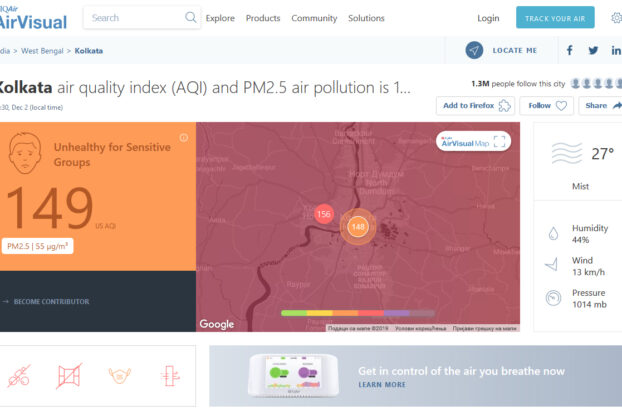Open settings via the gear icon
The height and width of the screenshot is (420, 622).
click(x=615, y=18)
